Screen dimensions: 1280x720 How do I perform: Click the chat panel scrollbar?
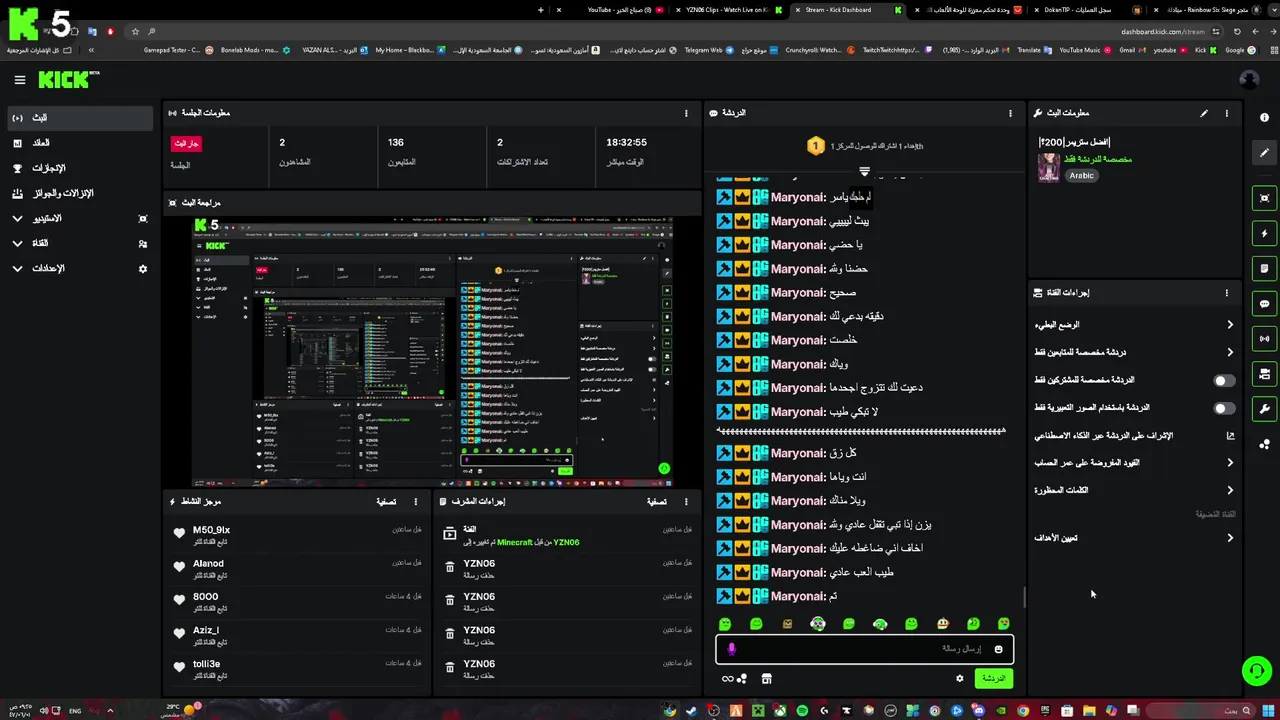point(1023,598)
